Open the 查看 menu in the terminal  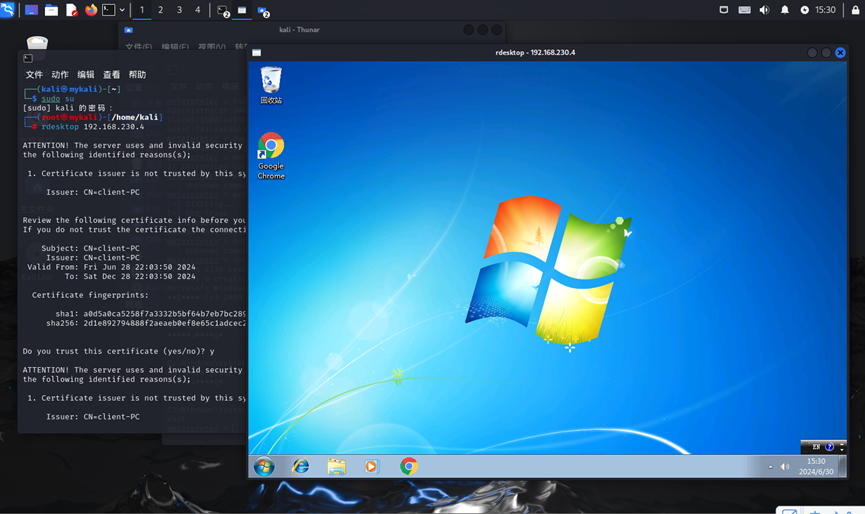coord(111,74)
